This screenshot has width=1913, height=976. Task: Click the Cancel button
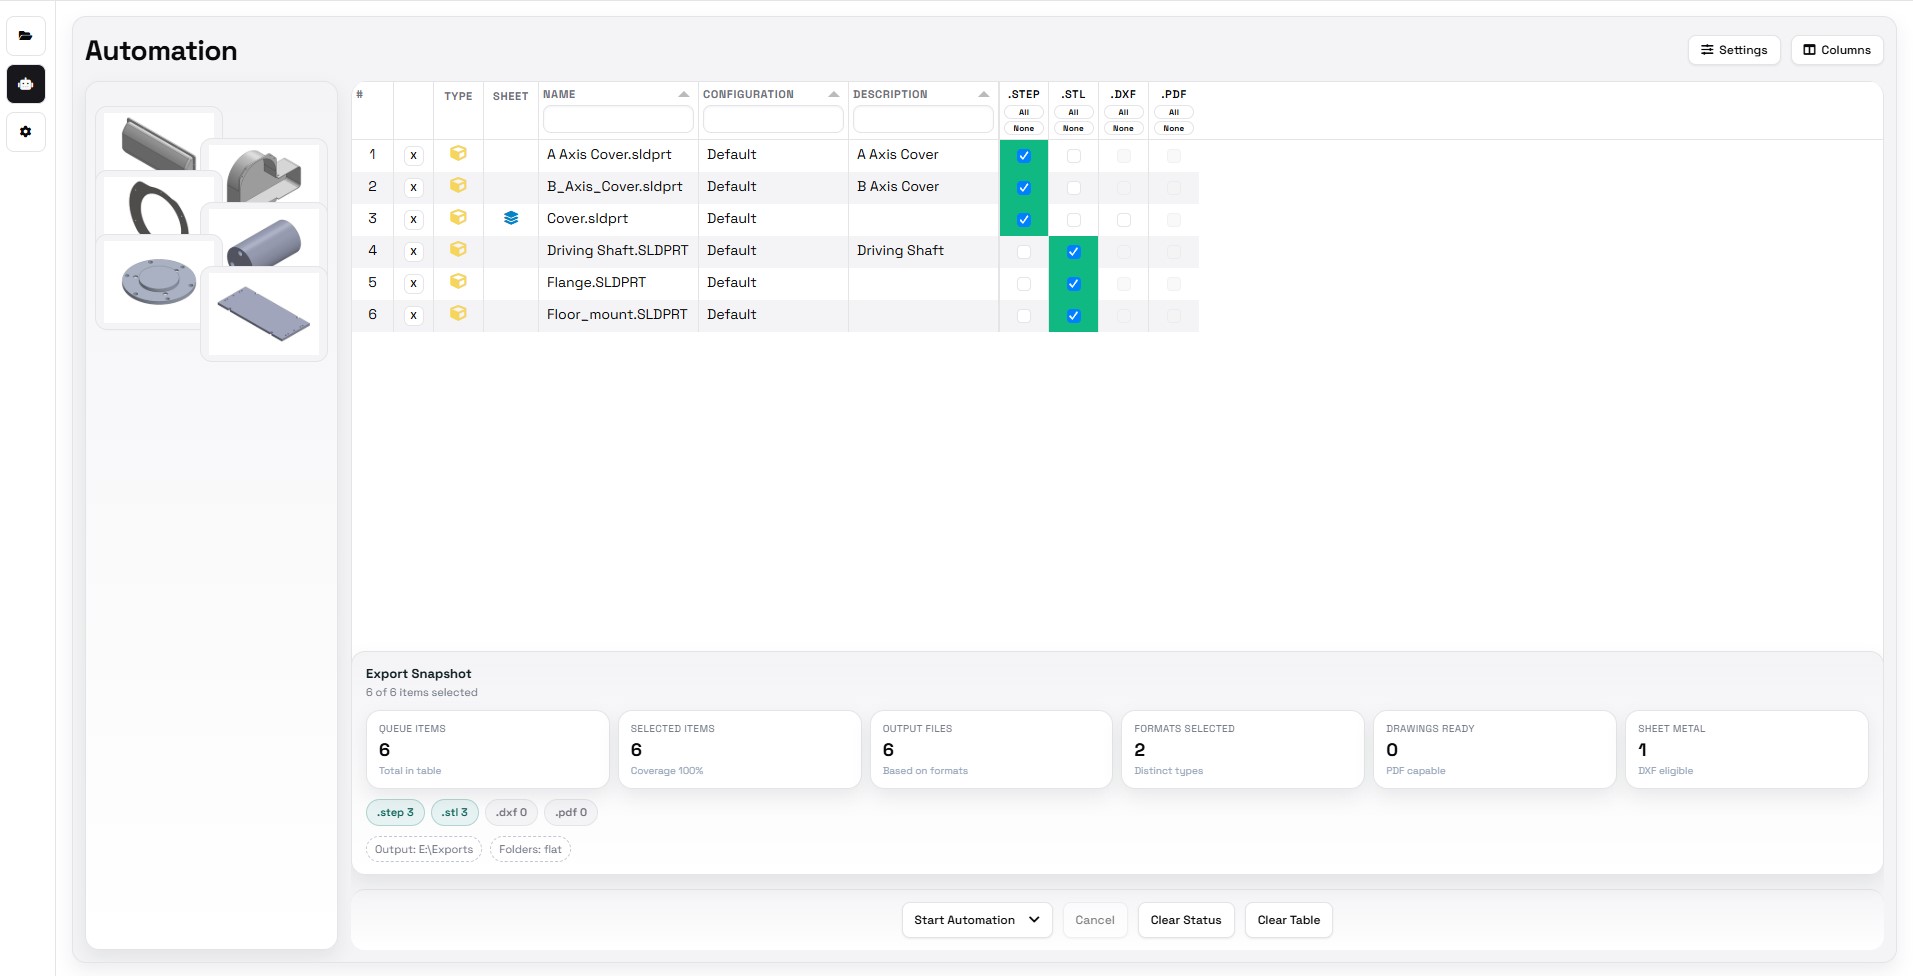[1095, 920]
